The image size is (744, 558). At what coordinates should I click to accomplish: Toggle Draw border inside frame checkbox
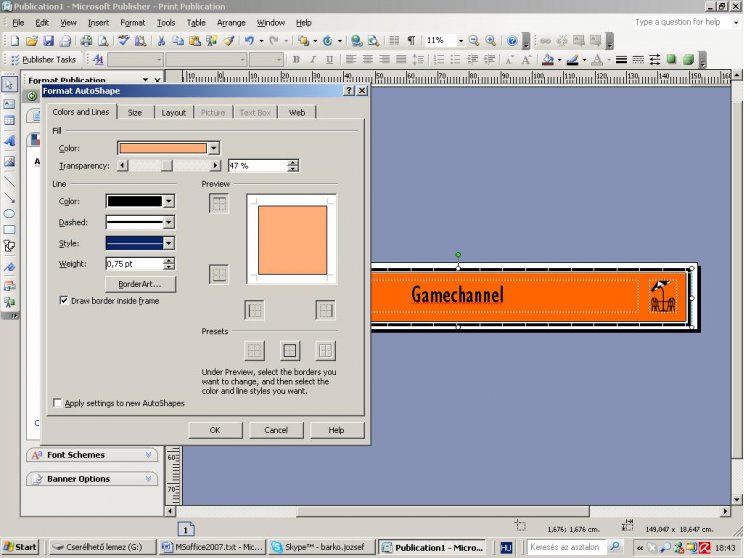pos(64,300)
